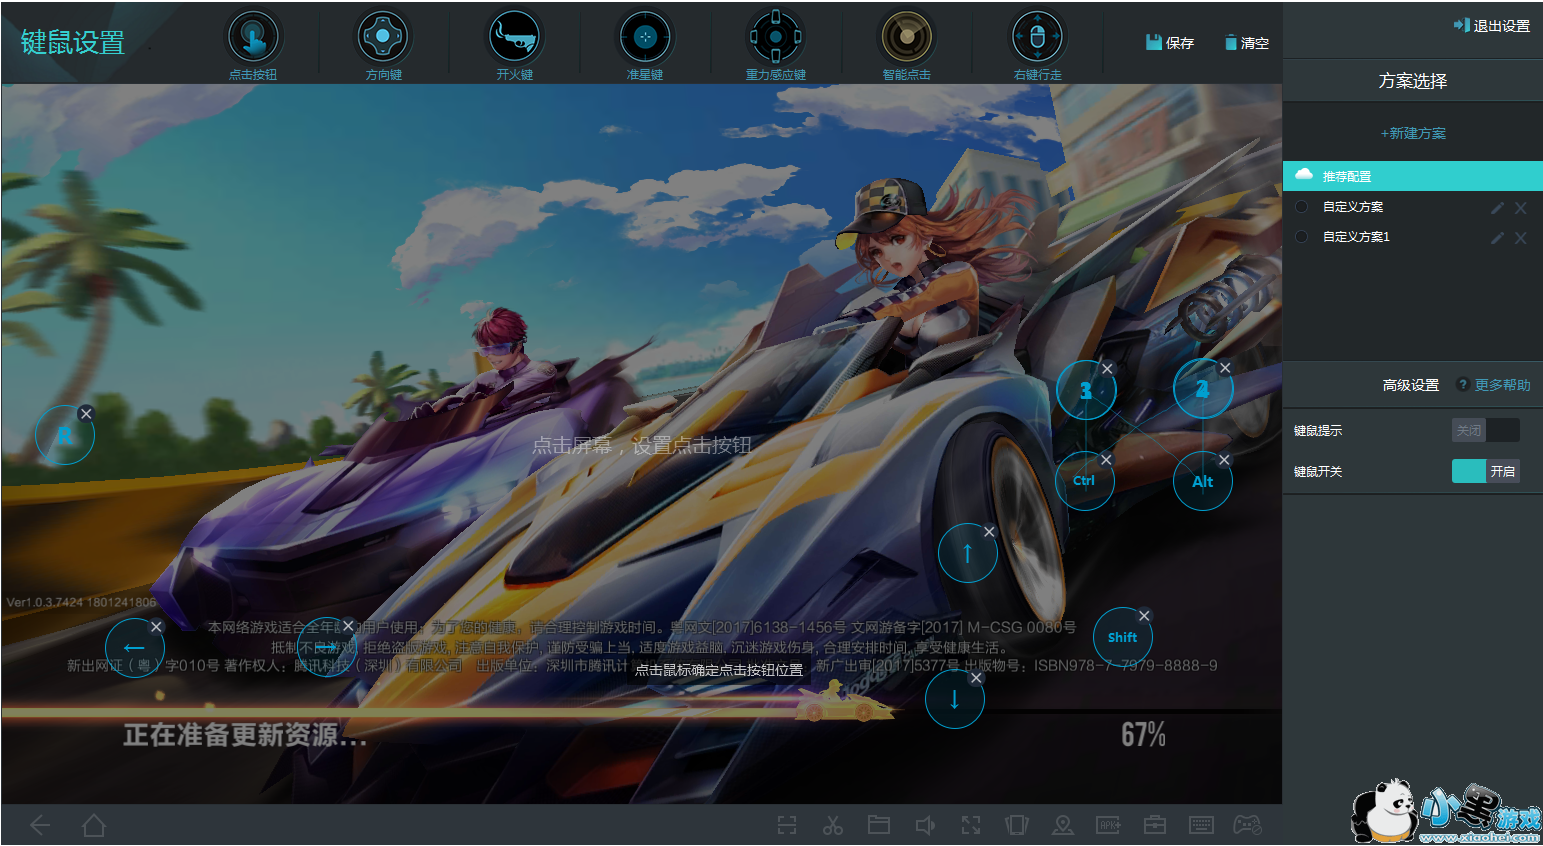Select the 点击按钮 click-button tool
The height and width of the screenshot is (846, 1543).
coord(253,45)
